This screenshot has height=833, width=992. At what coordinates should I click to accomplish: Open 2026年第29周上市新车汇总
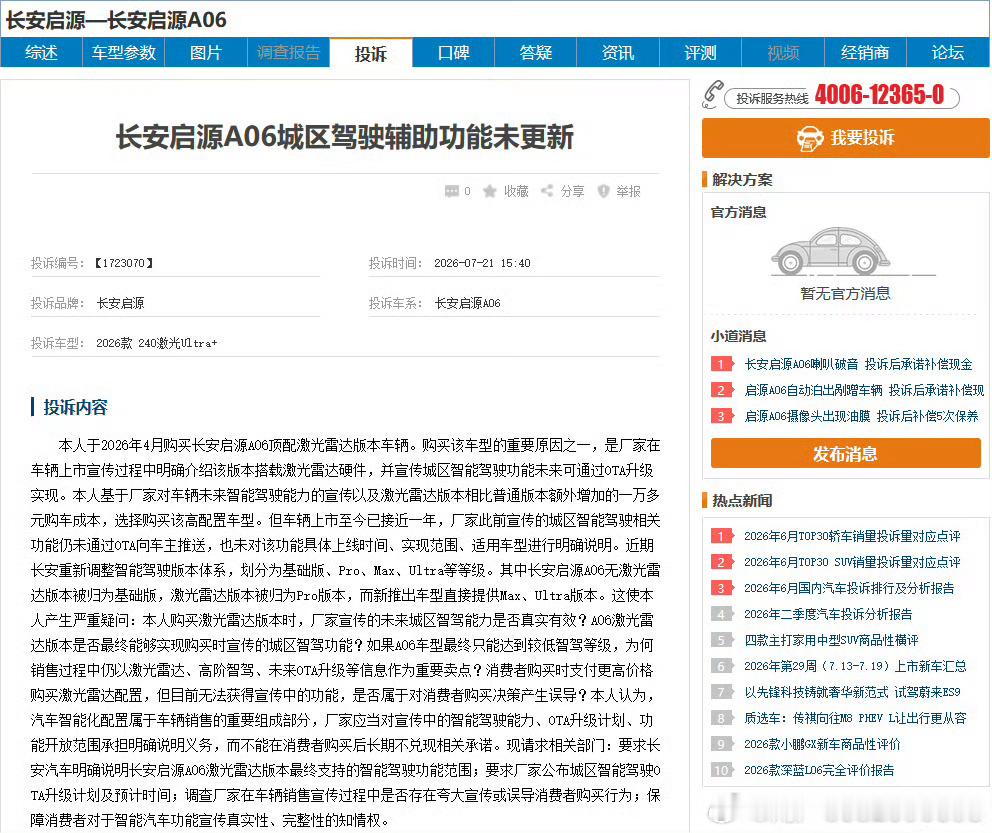(x=855, y=666)
